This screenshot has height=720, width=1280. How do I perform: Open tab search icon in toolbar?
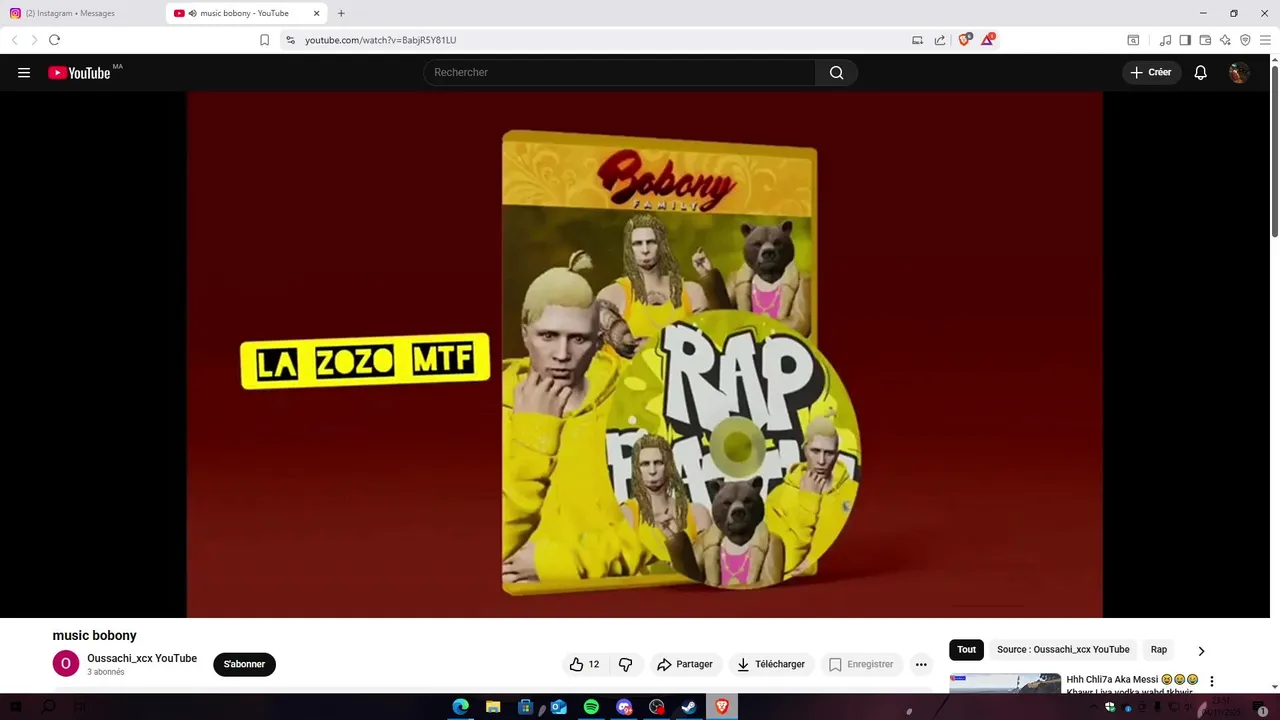tap(1133, 40)
